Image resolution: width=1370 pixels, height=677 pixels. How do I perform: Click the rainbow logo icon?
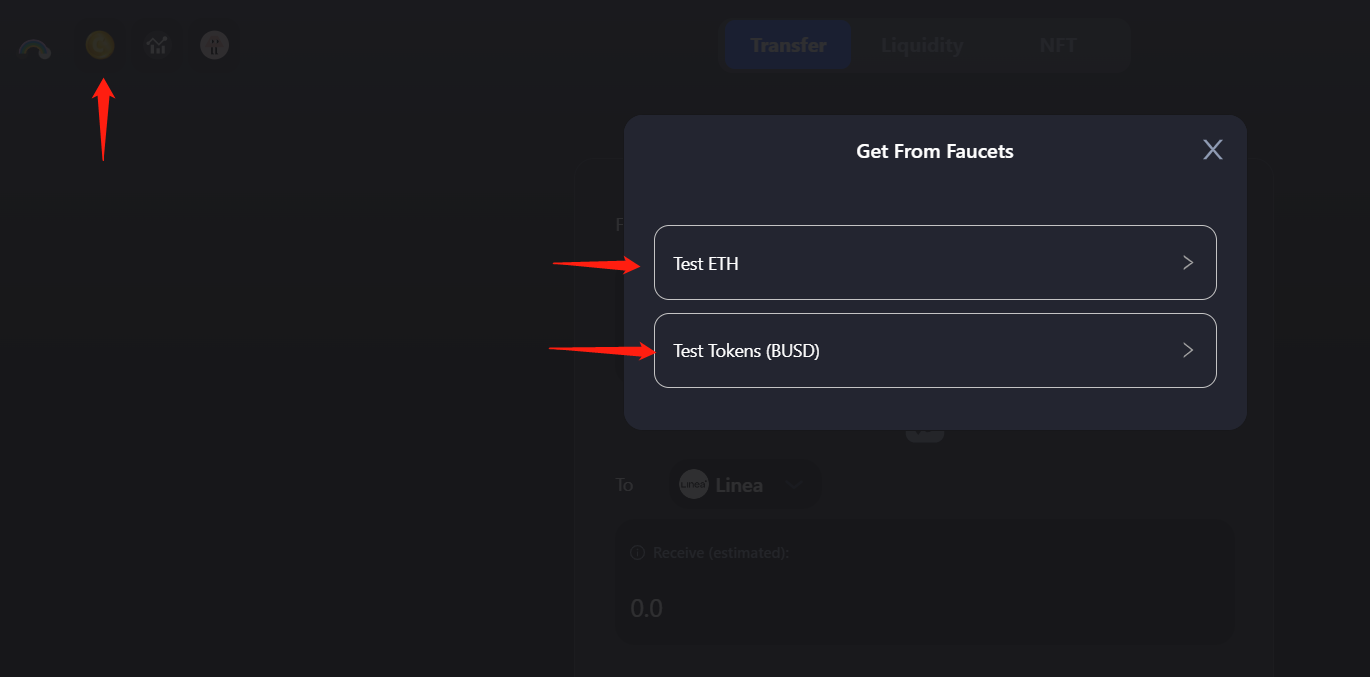35,46
